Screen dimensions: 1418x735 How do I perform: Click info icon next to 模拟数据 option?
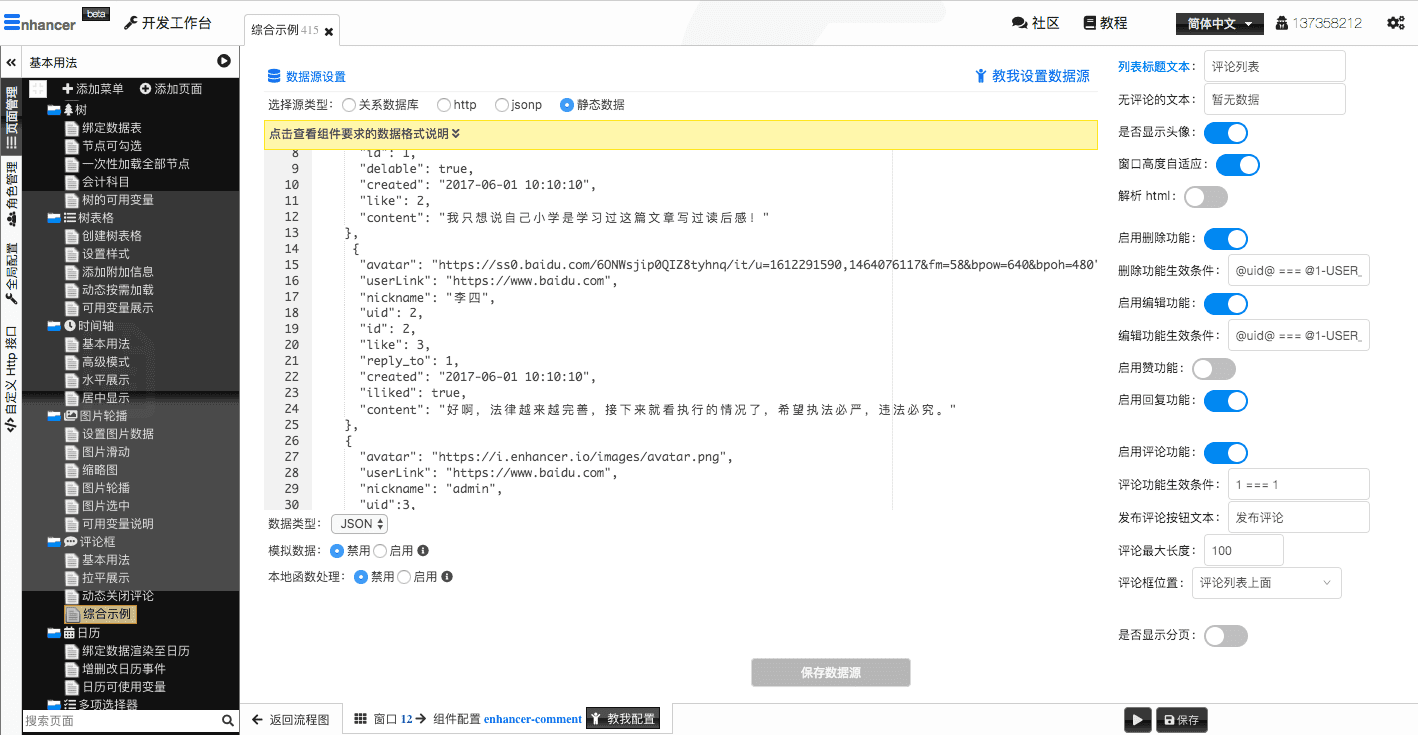pyautogui.click(x=423, y=551)
